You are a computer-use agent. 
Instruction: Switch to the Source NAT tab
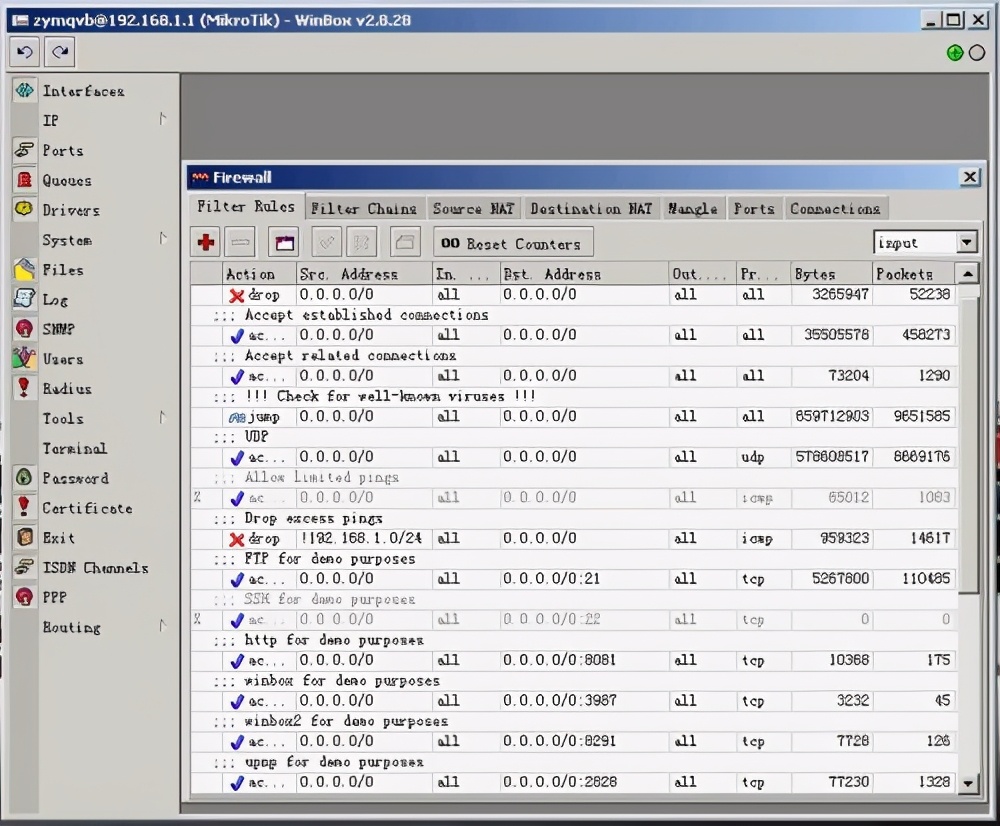(473, 208)
